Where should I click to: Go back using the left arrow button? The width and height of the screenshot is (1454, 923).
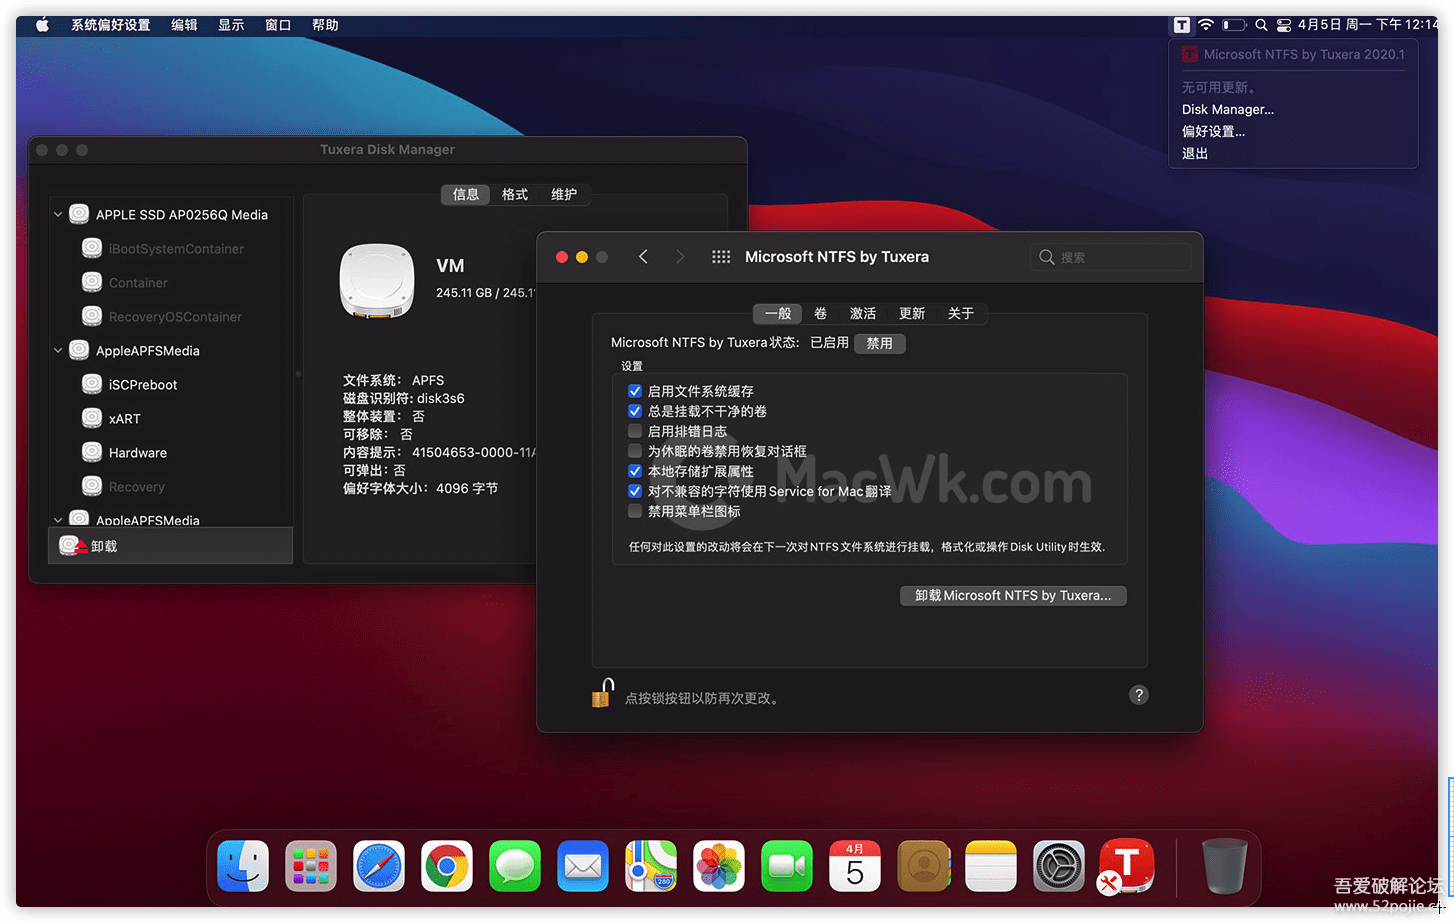pos(643,257)
